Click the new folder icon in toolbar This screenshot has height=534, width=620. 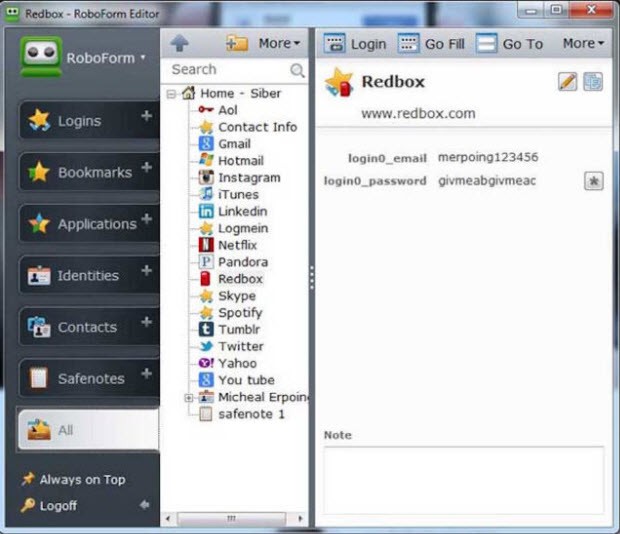point(237,43)
